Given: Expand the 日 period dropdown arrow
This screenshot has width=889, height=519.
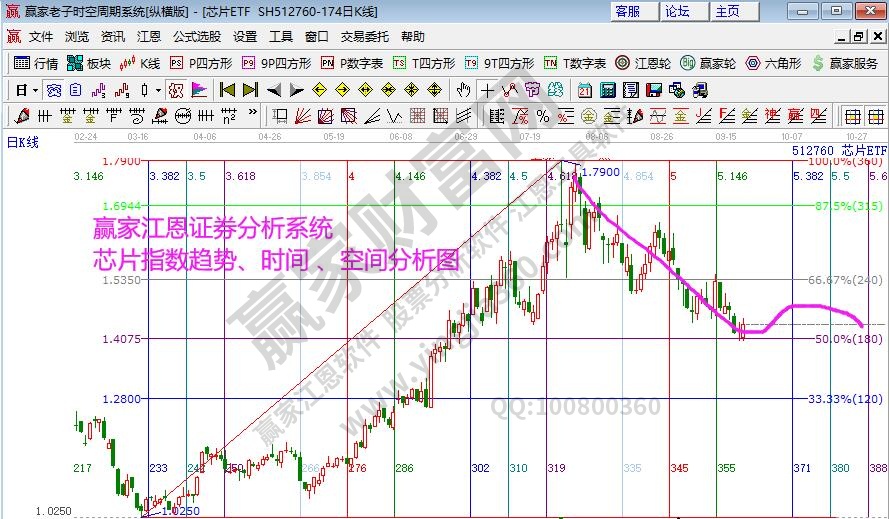Looking at the screenshot, I should pyautogui.click(x=35, y=89).
